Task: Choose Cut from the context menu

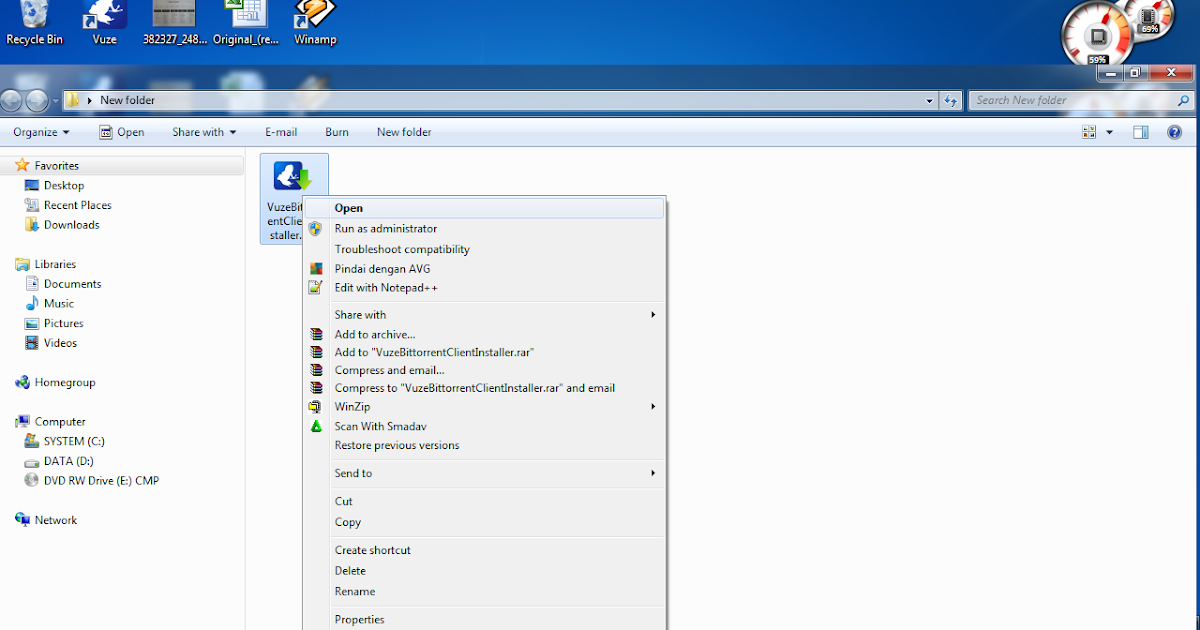Action: (484, 501)
